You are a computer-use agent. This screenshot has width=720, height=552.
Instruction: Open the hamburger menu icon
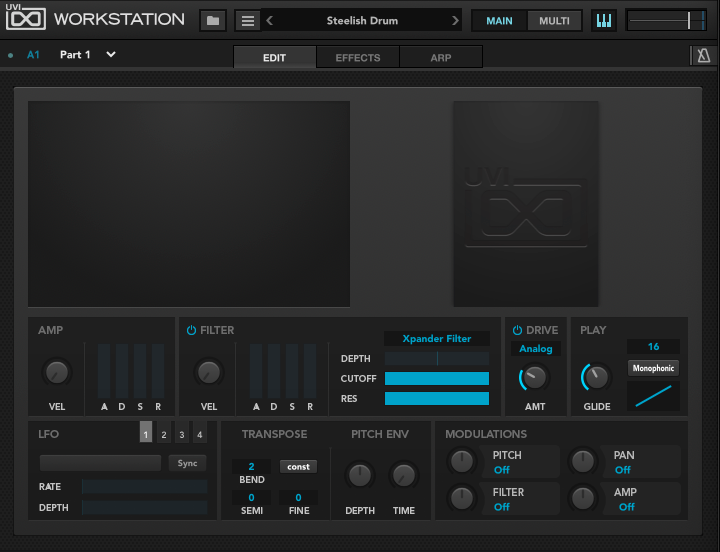(248, 21)
